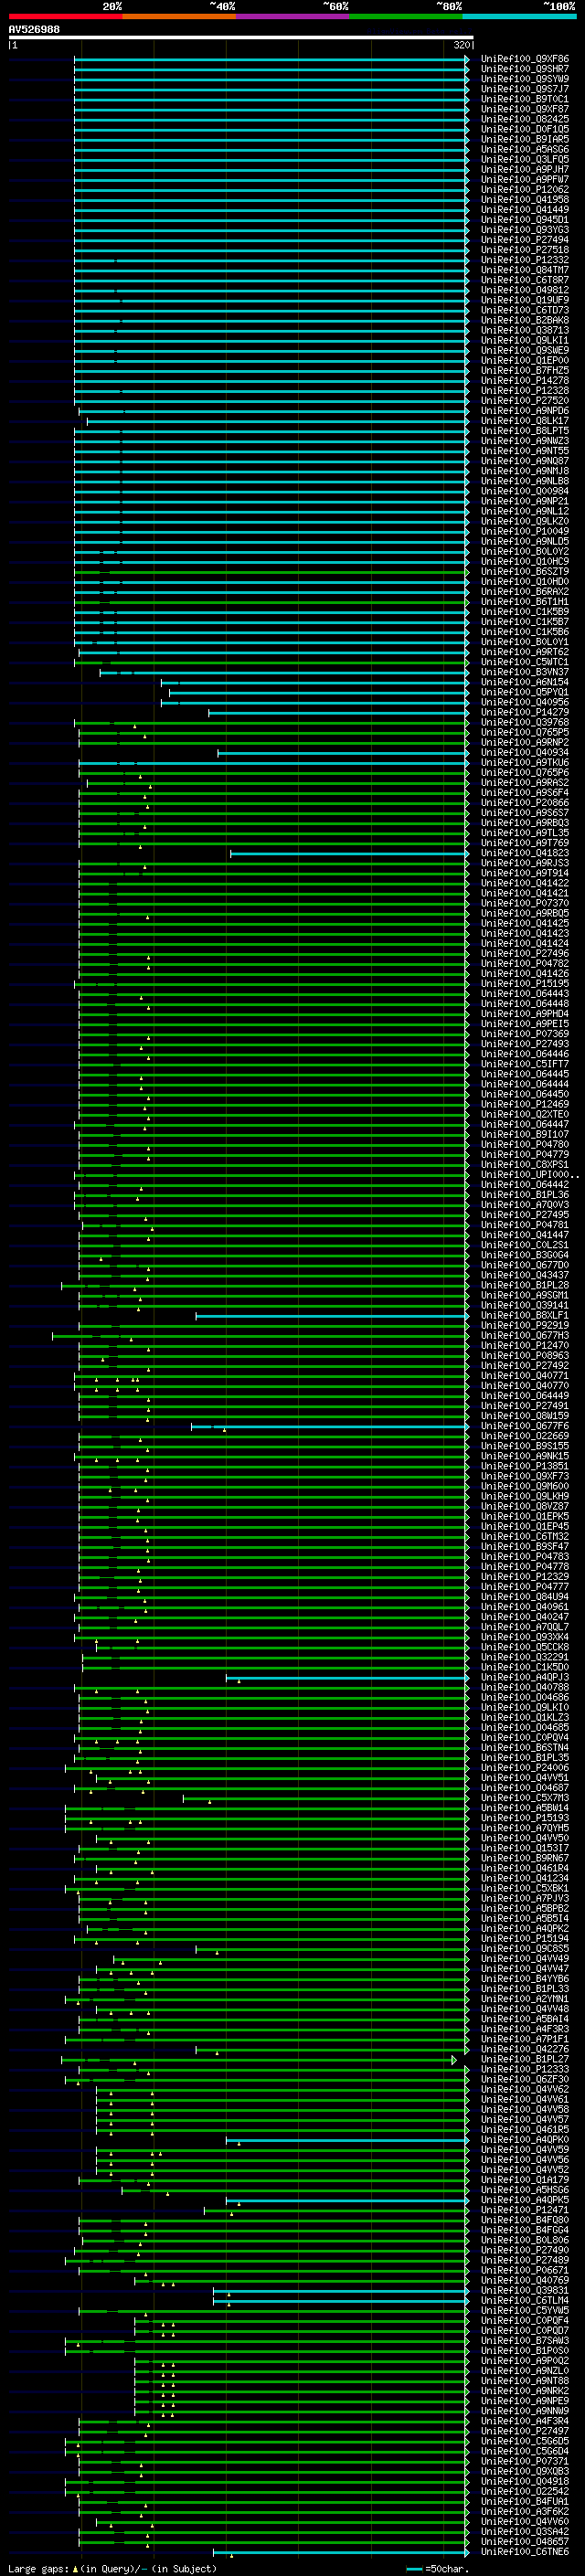Image resolution: width=585 pixels, height=2576 pixels.
Task: Select hit UniRef100_Q9XF86
Action: (x=525, y=59)
